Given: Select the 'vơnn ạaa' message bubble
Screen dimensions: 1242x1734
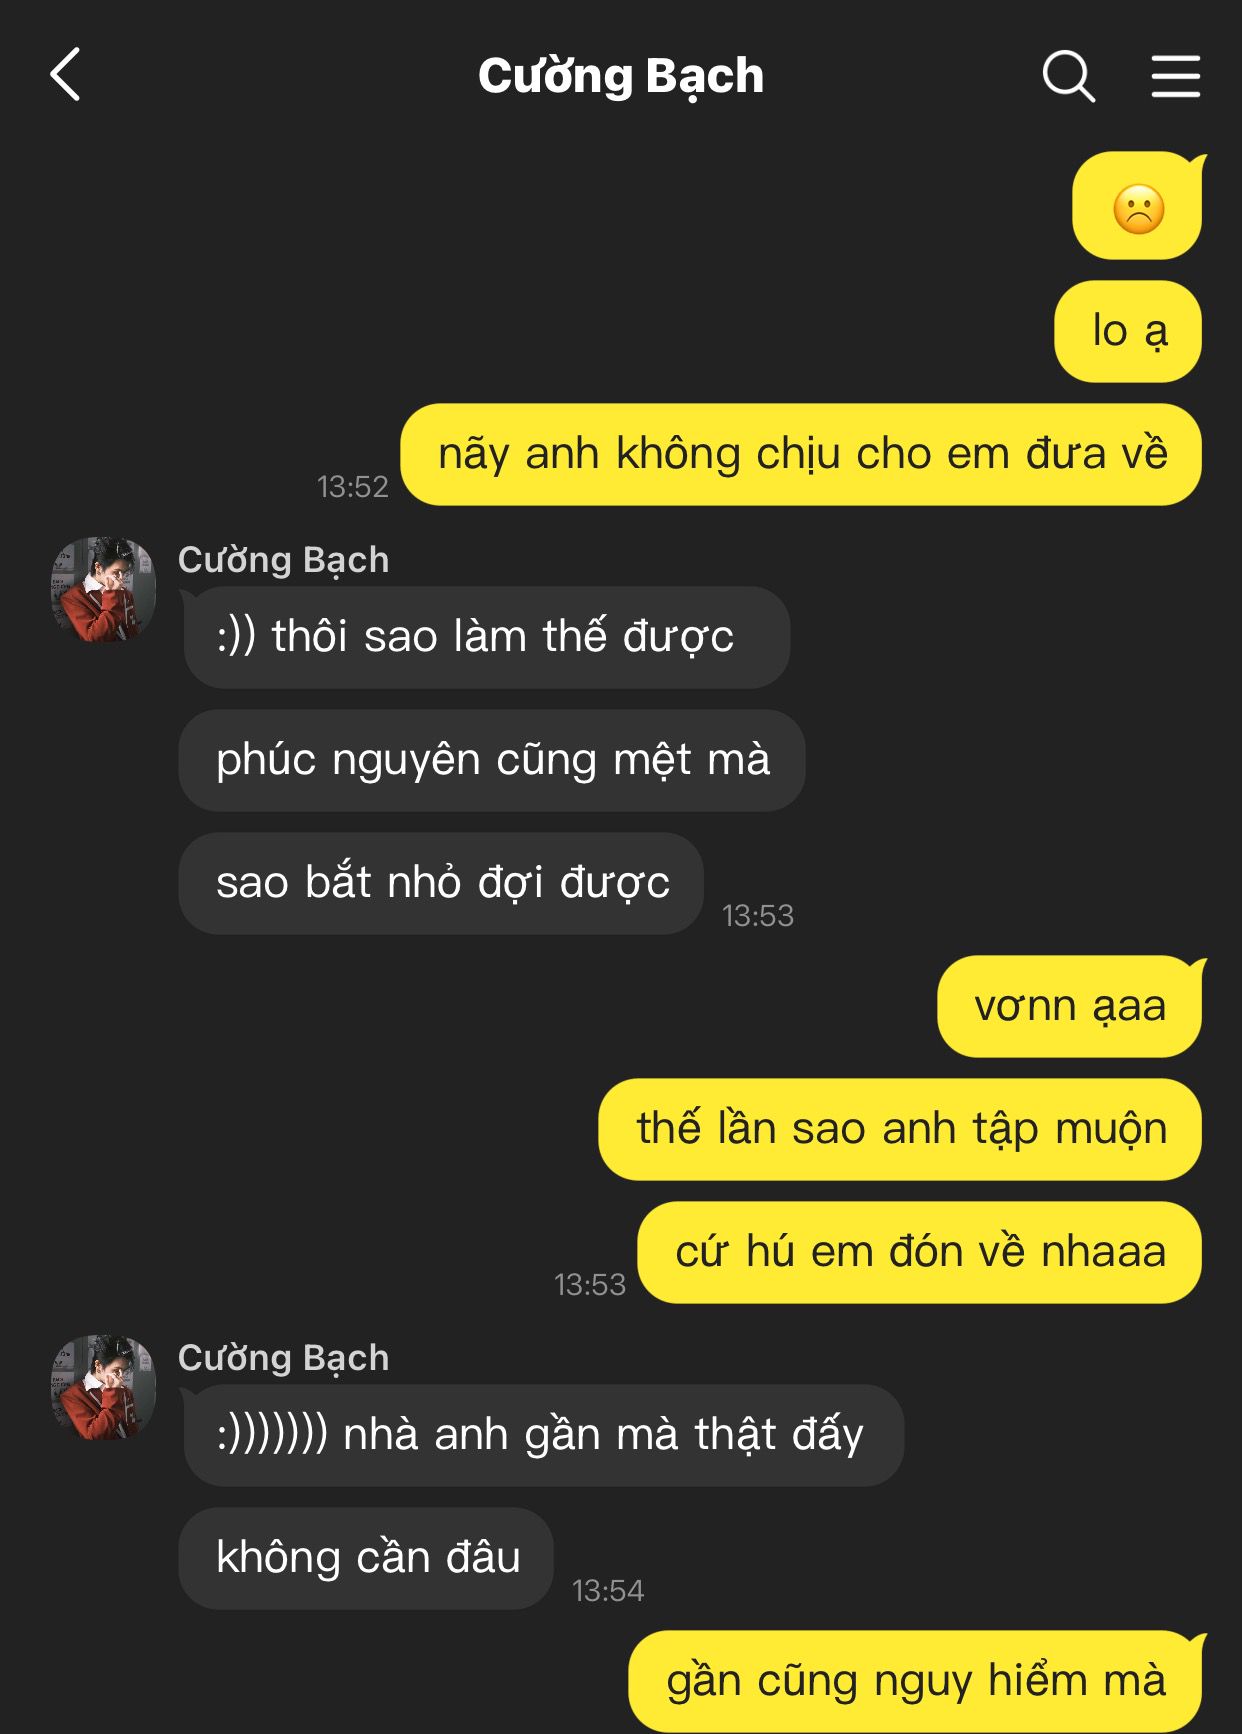Looking at the screenshot, I should coord(1070,1007).
